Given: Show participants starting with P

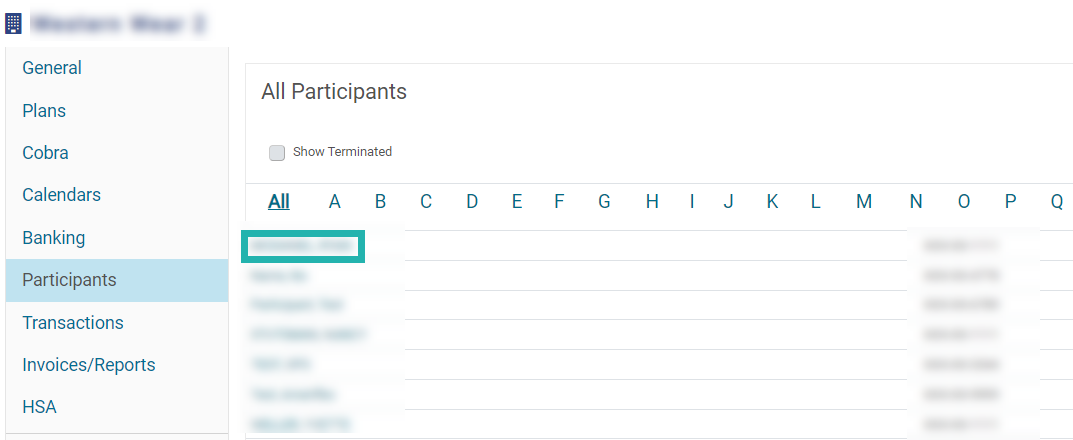Looking at the screenshot, I should (1011, 202).
